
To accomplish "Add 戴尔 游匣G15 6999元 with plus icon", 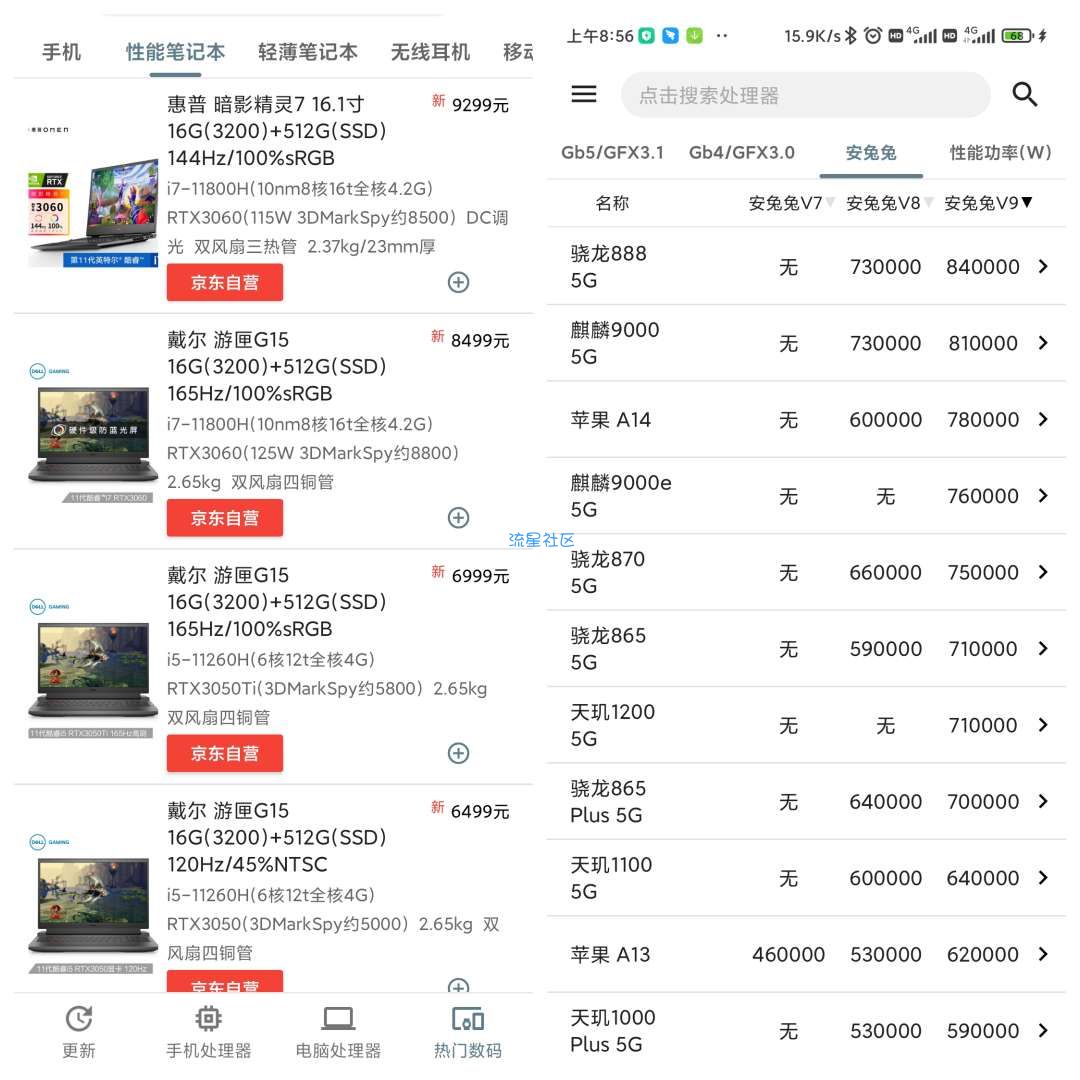I will pyautogui.click(x=458, y=753).
